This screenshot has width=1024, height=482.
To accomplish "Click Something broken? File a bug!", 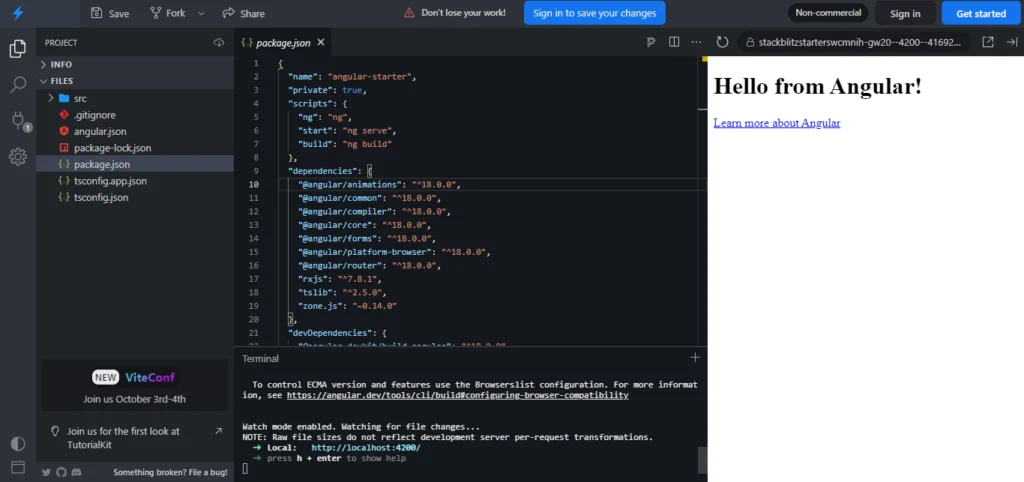I will pyautogui.click(x=170, y=472).
